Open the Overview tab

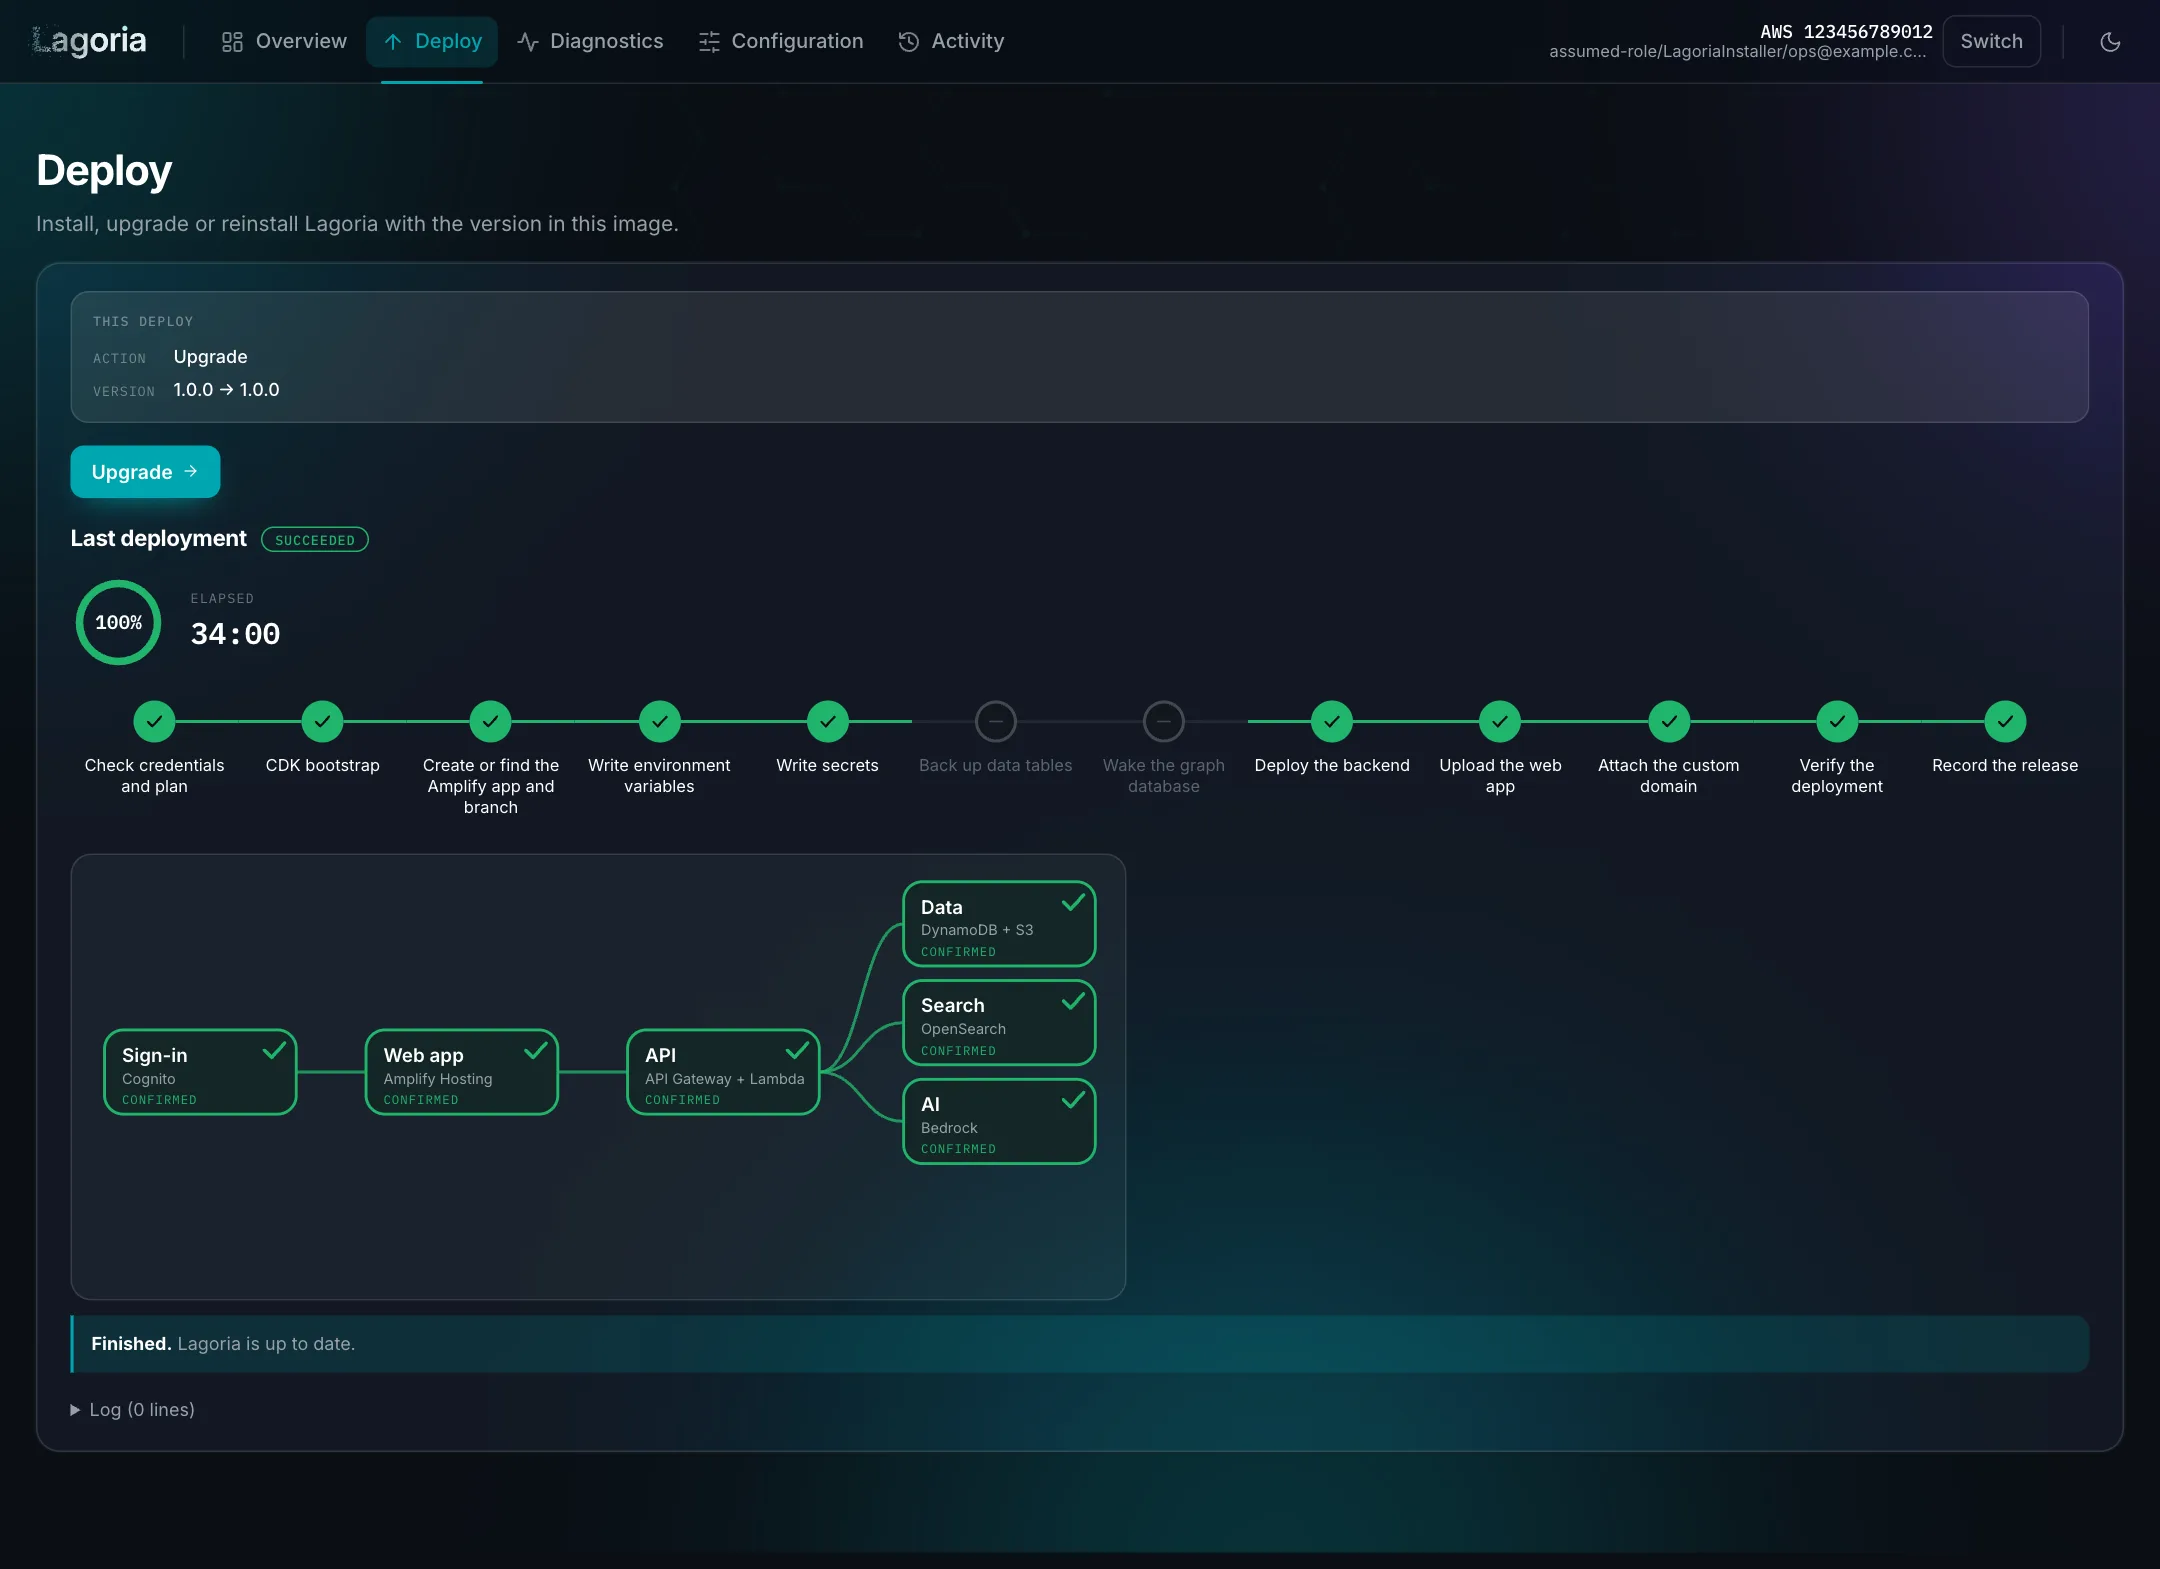[284, 41]
